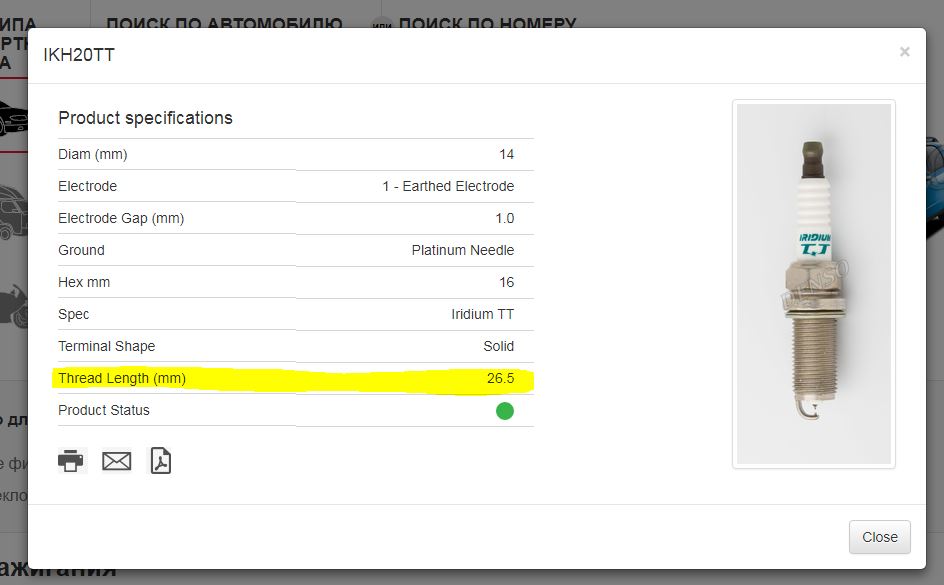Click the IKH20TT dialog title

[79, 55]
